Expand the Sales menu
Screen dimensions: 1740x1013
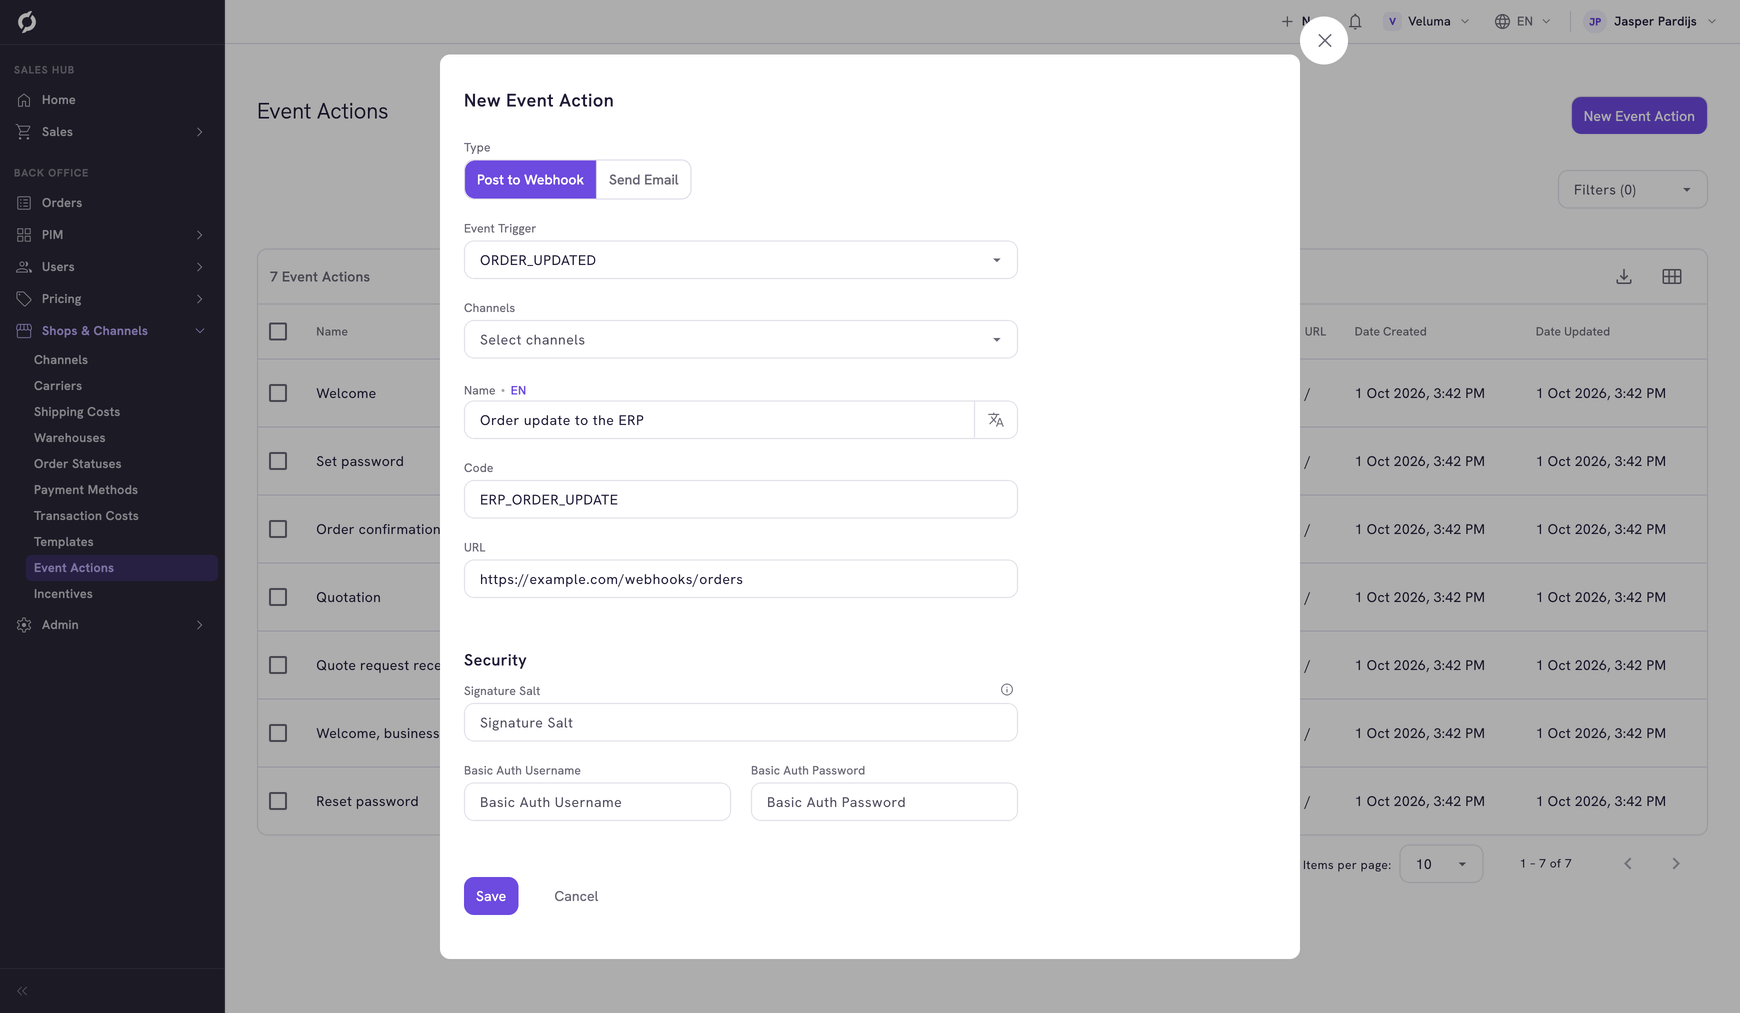[x=112, y=132]
